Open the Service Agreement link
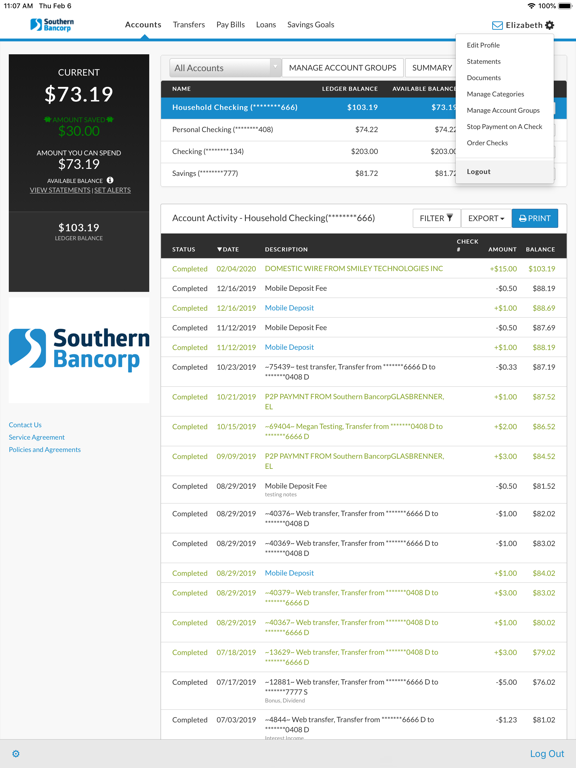Viewport: 576px width, 768px height. point(36,437)
